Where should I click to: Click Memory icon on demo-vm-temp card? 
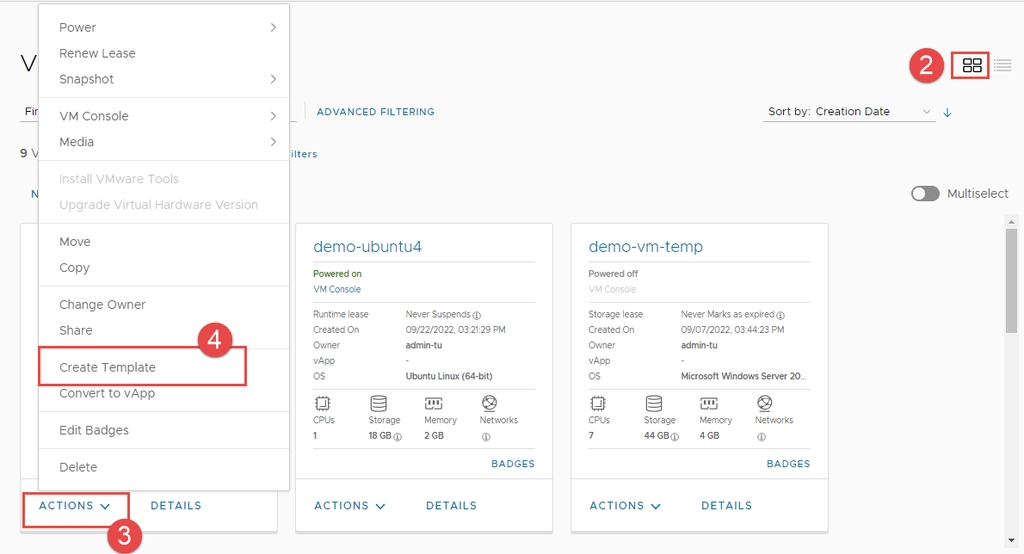click(709, 404)
